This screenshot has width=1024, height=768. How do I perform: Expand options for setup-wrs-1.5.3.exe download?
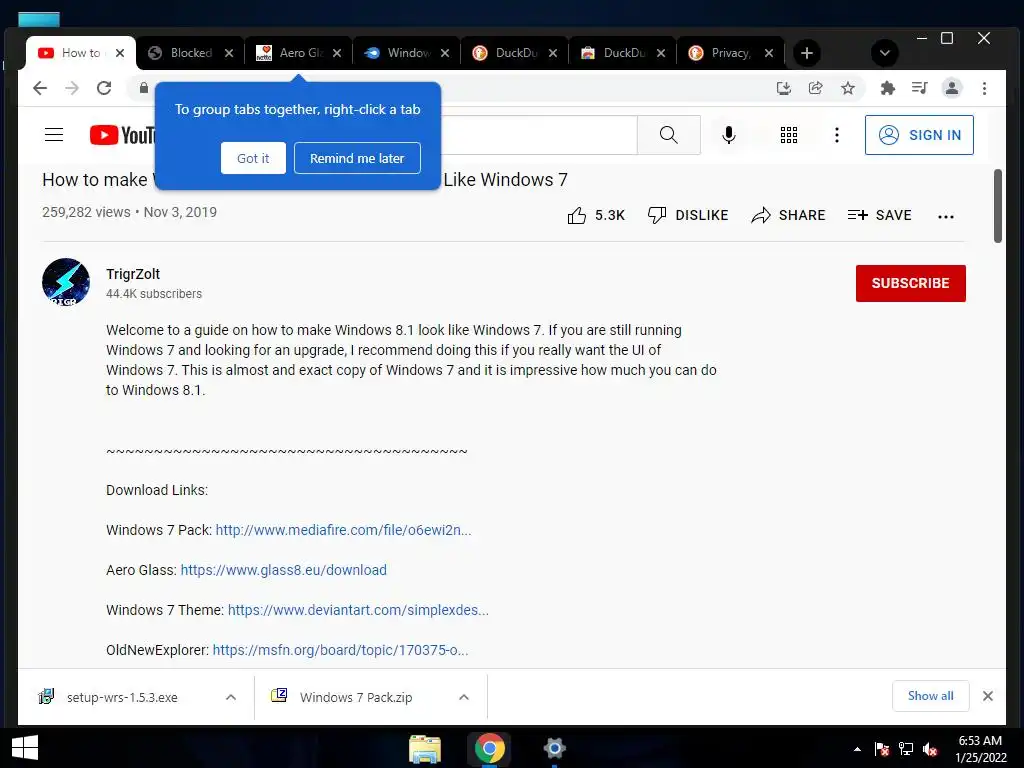click(231, 697)
